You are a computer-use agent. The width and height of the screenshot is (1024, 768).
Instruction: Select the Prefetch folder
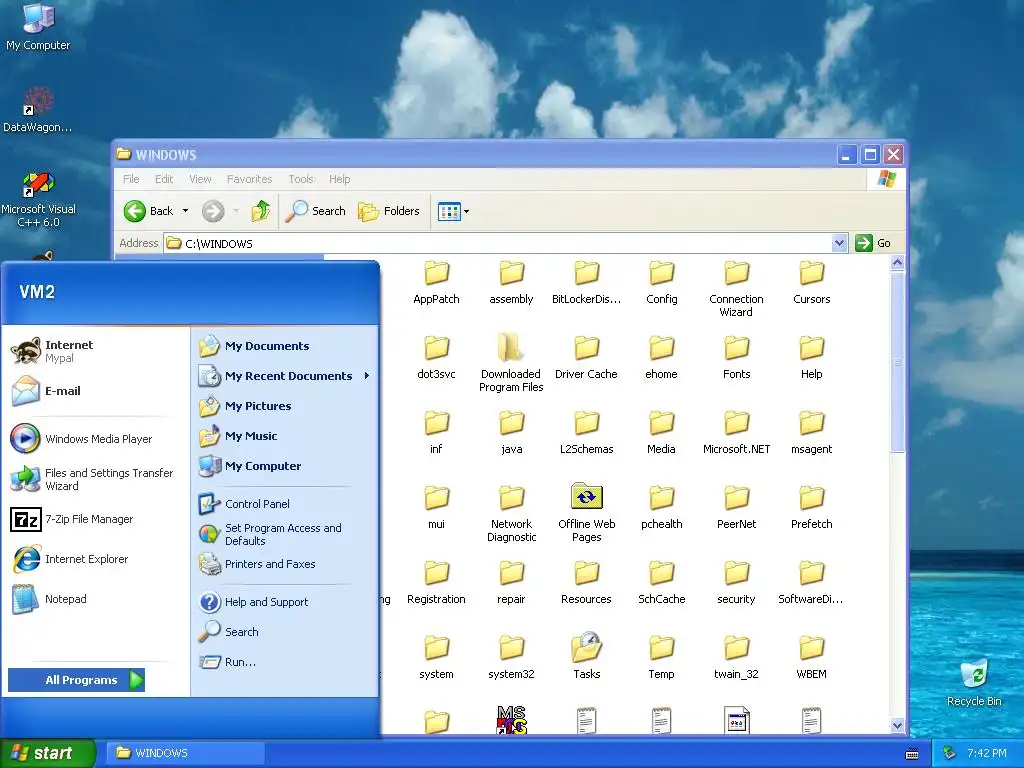812,507
